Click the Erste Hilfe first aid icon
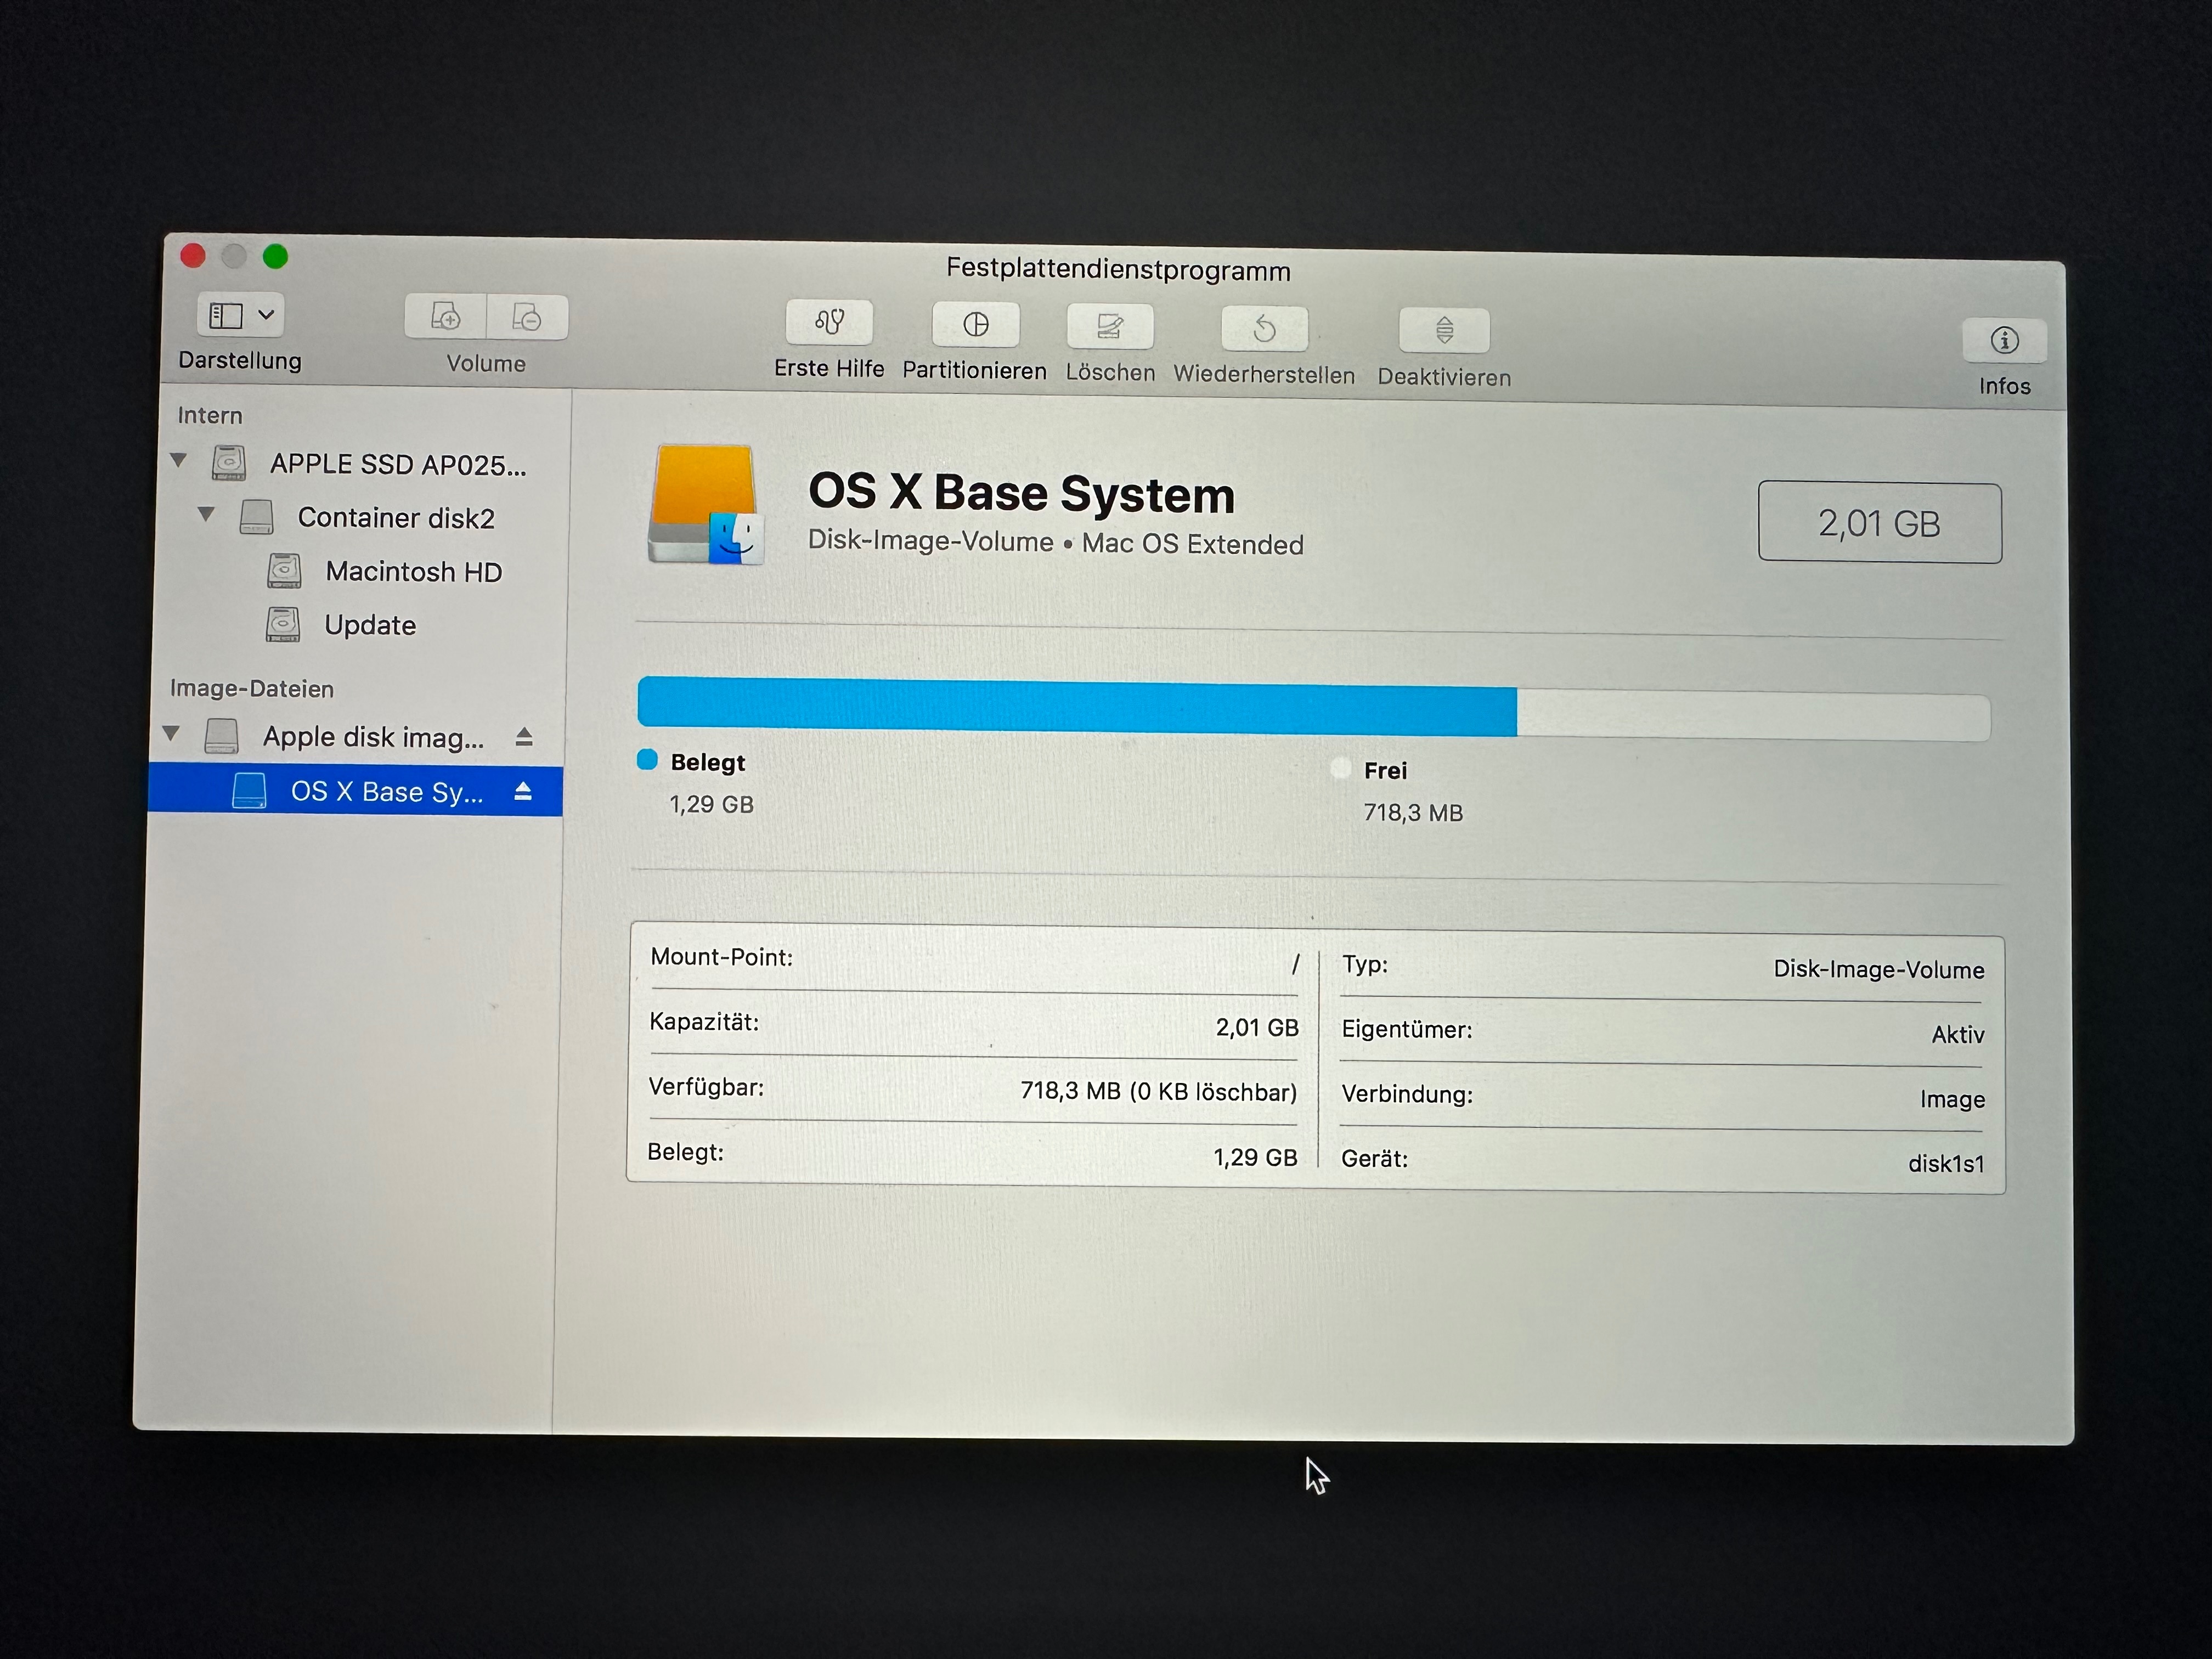The height and width of the screenshot is (1659, 2212). point(829,322)
